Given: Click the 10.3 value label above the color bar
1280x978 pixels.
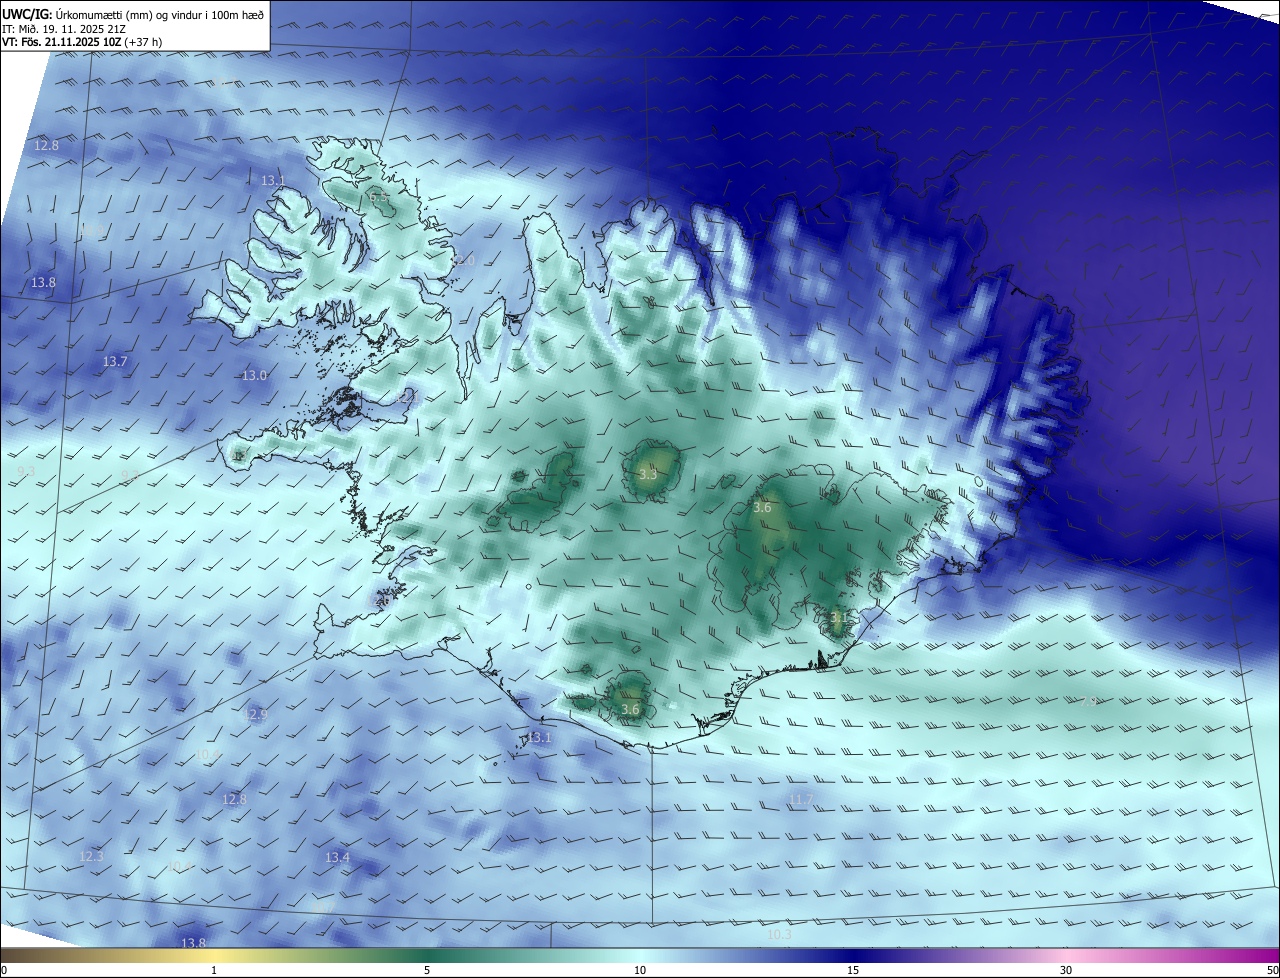Looking at the screenshot, I should [779, 935].
